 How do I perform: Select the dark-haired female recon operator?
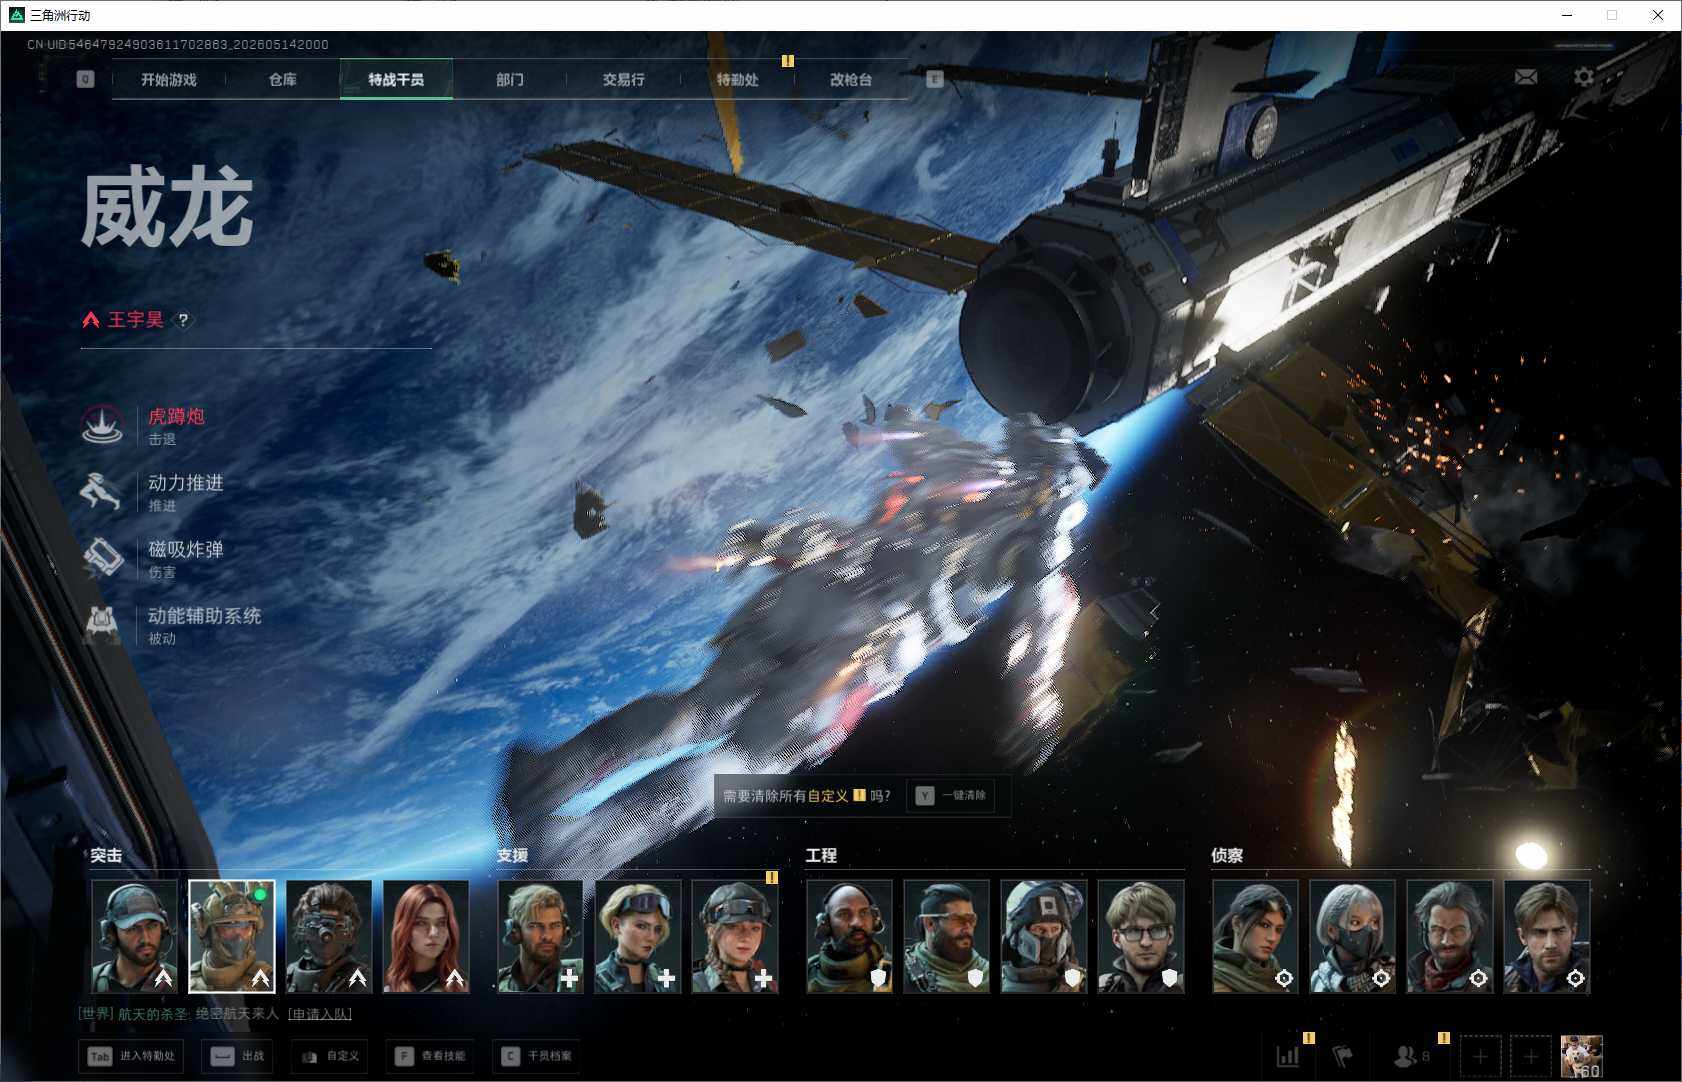pyautogui.click(x=1256, y=937)
